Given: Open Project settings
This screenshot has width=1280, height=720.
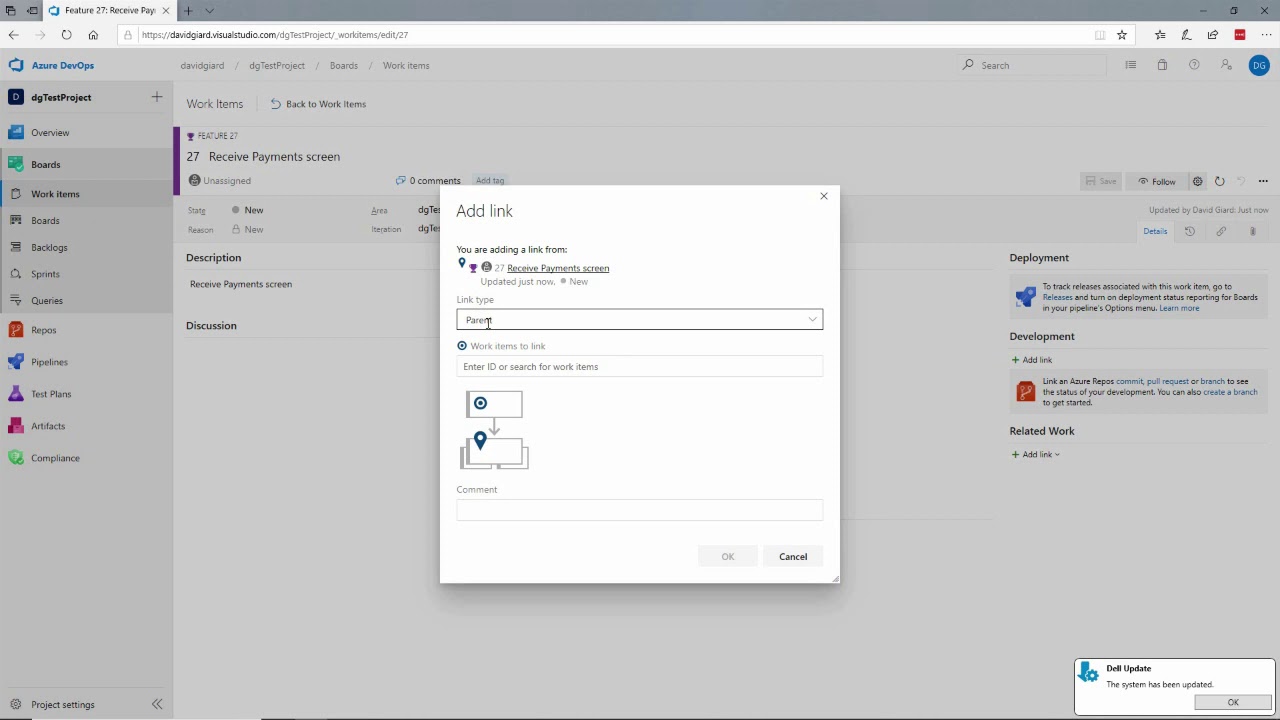Looking at the screenshot, I should tap(62, 704).
